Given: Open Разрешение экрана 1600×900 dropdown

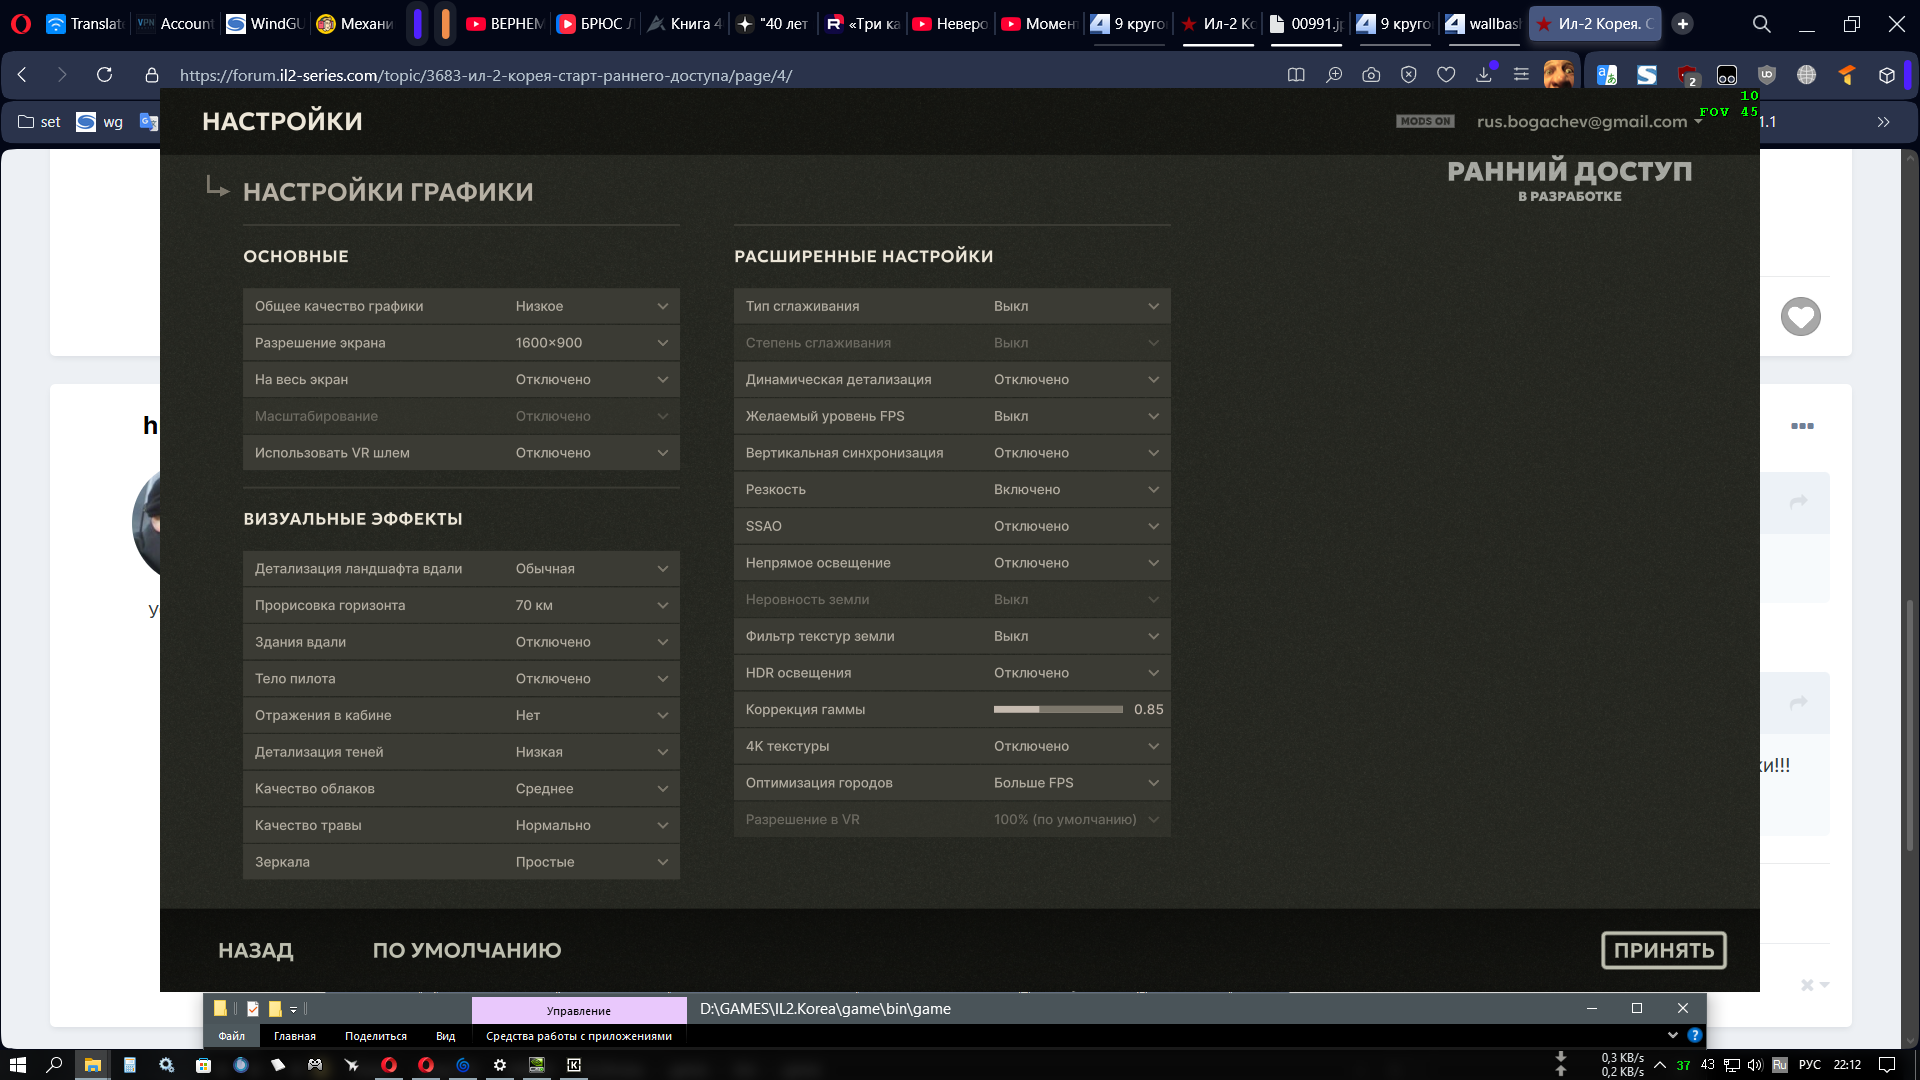Looking at the screenshot, I should pos(461,343).
